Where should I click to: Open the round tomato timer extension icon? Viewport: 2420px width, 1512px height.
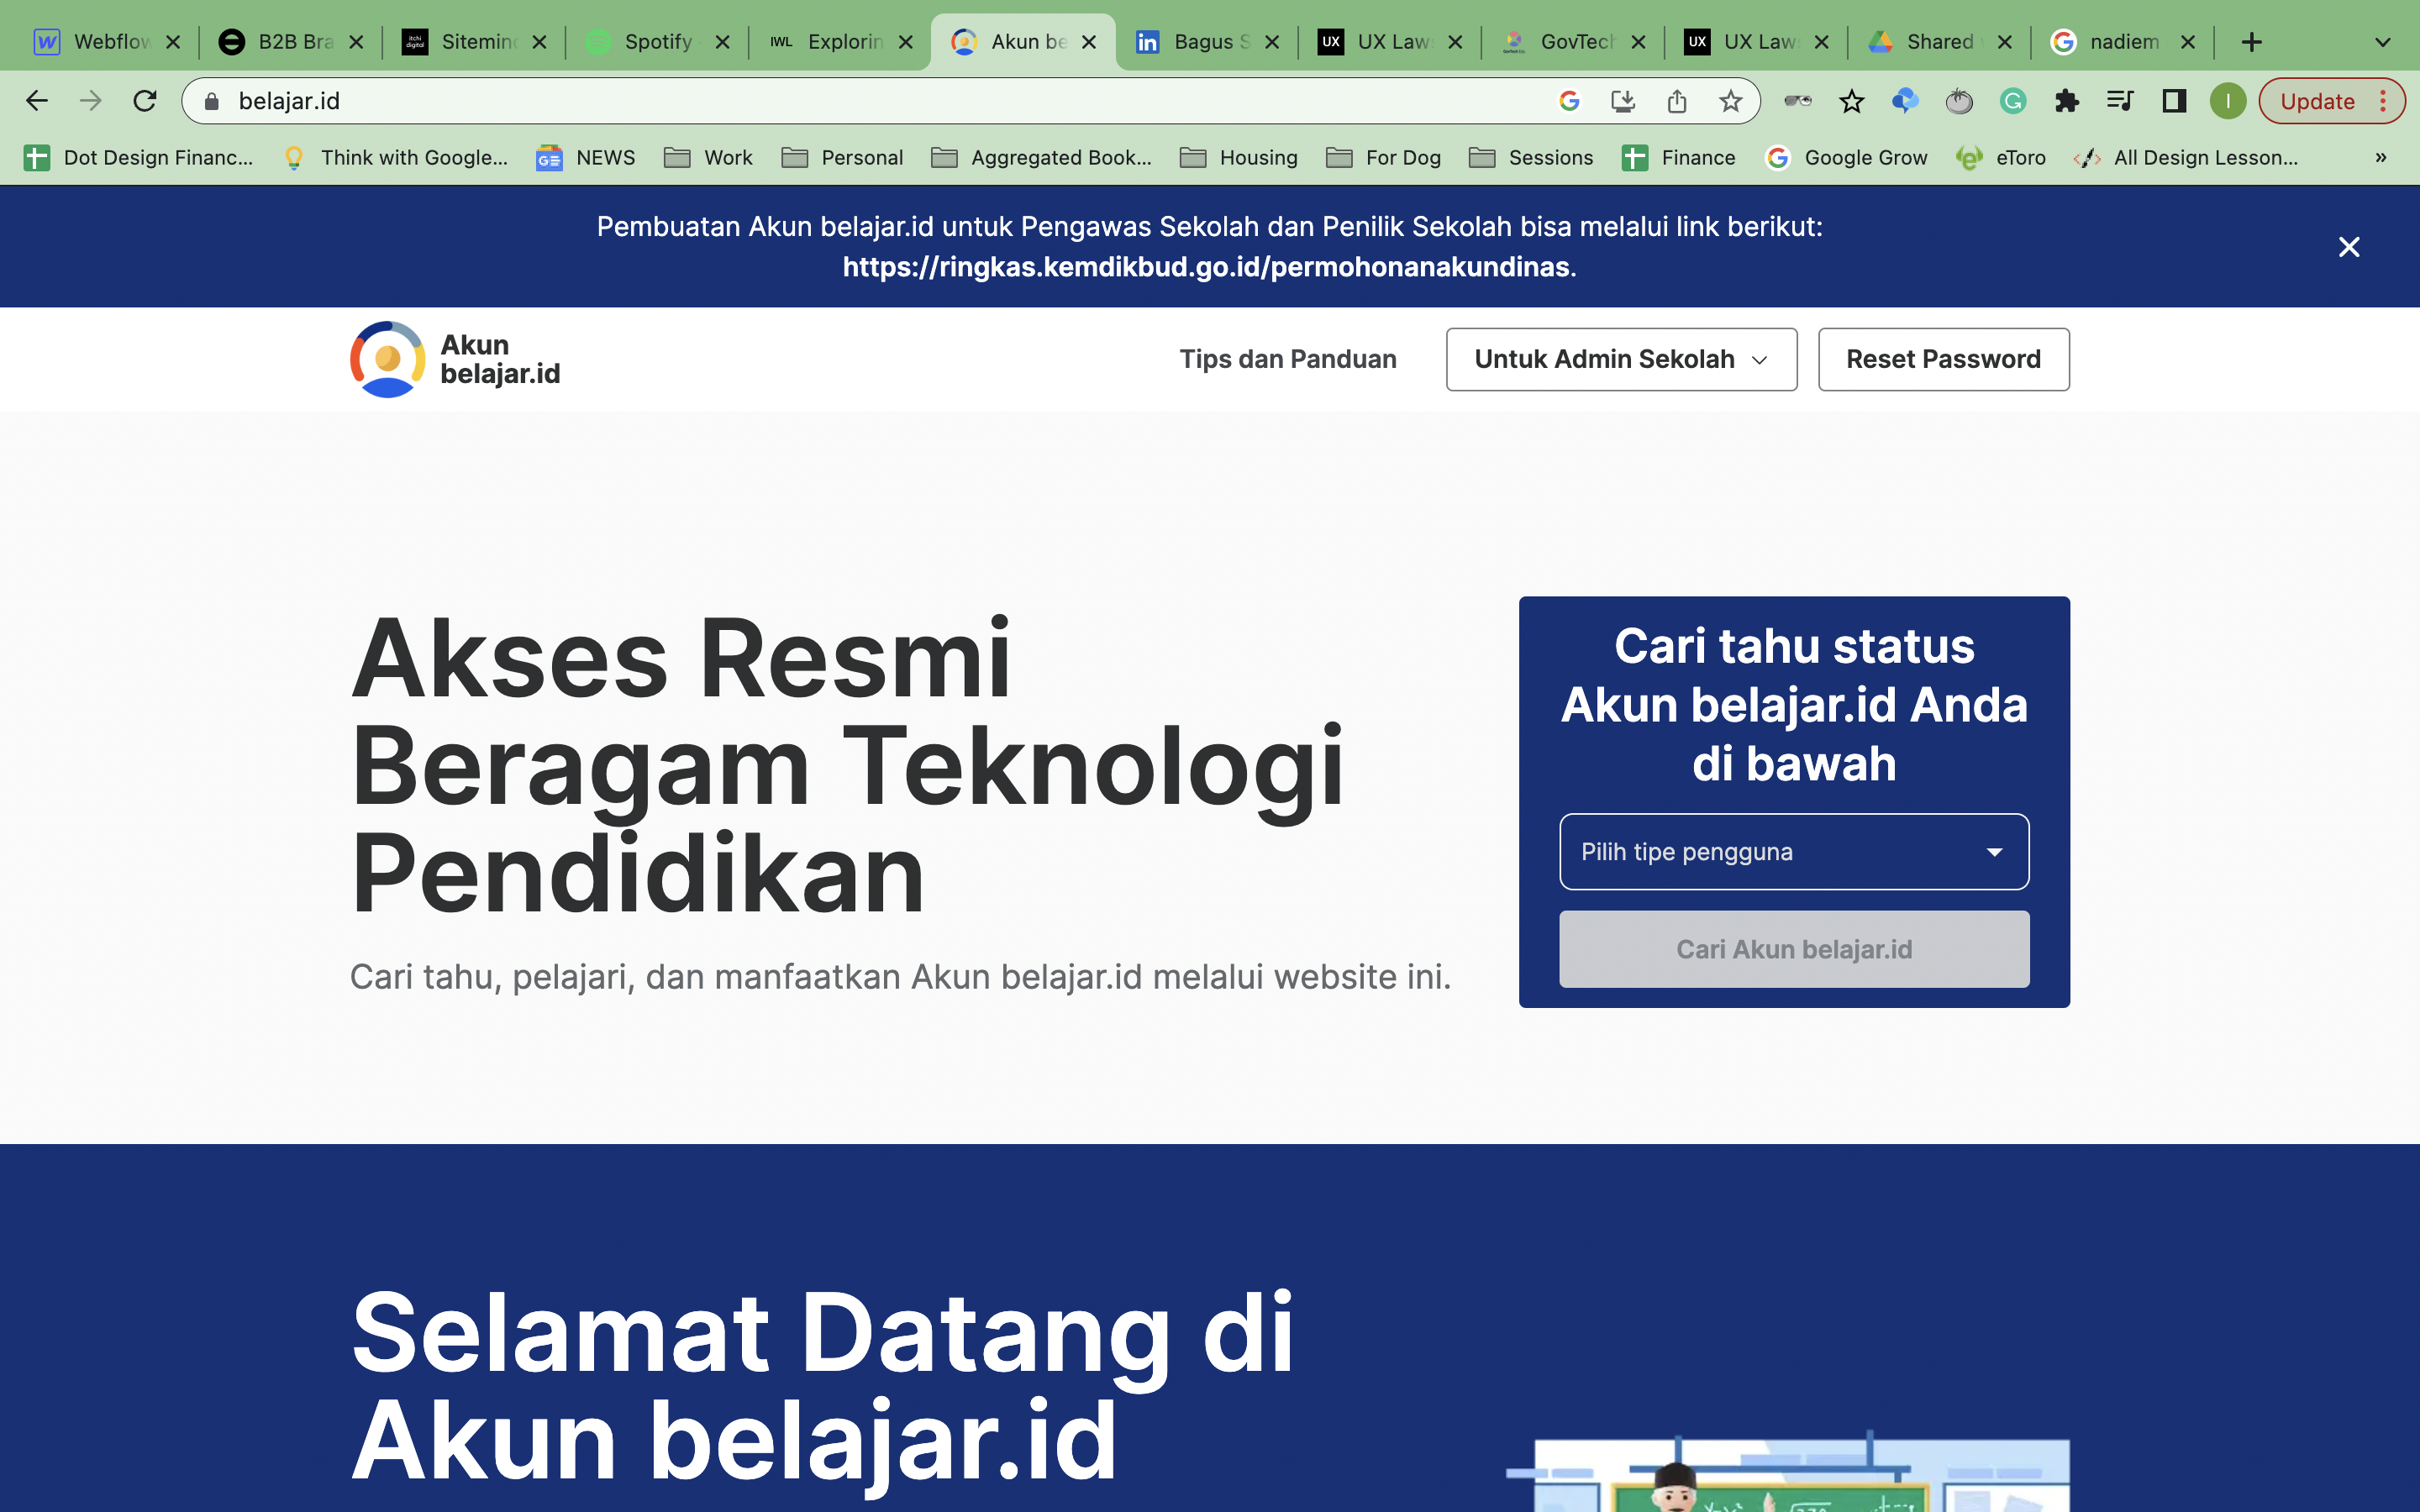coord(1959,101)
